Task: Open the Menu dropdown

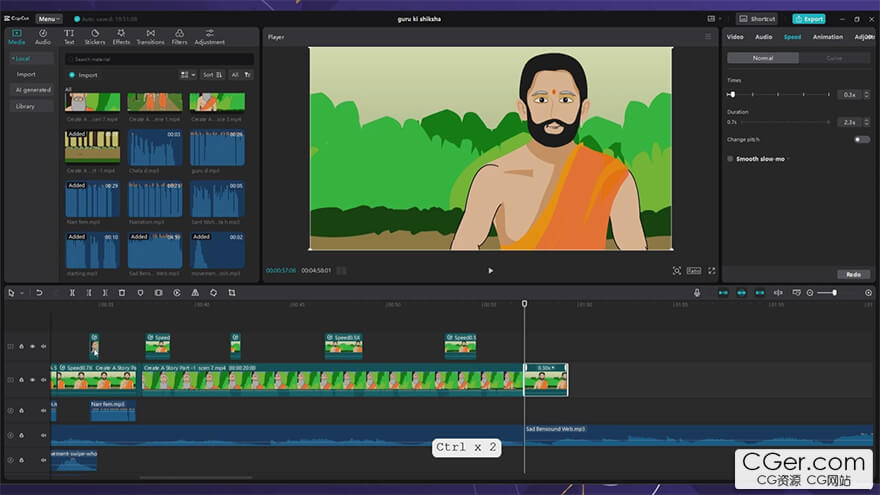Action: [x=48, y=18]
